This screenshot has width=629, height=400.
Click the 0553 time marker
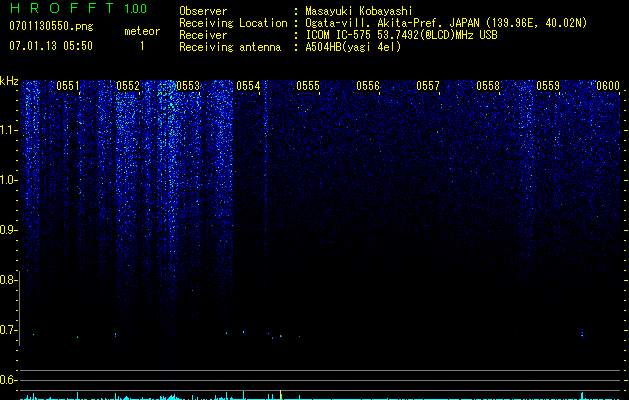click(188, 86)
